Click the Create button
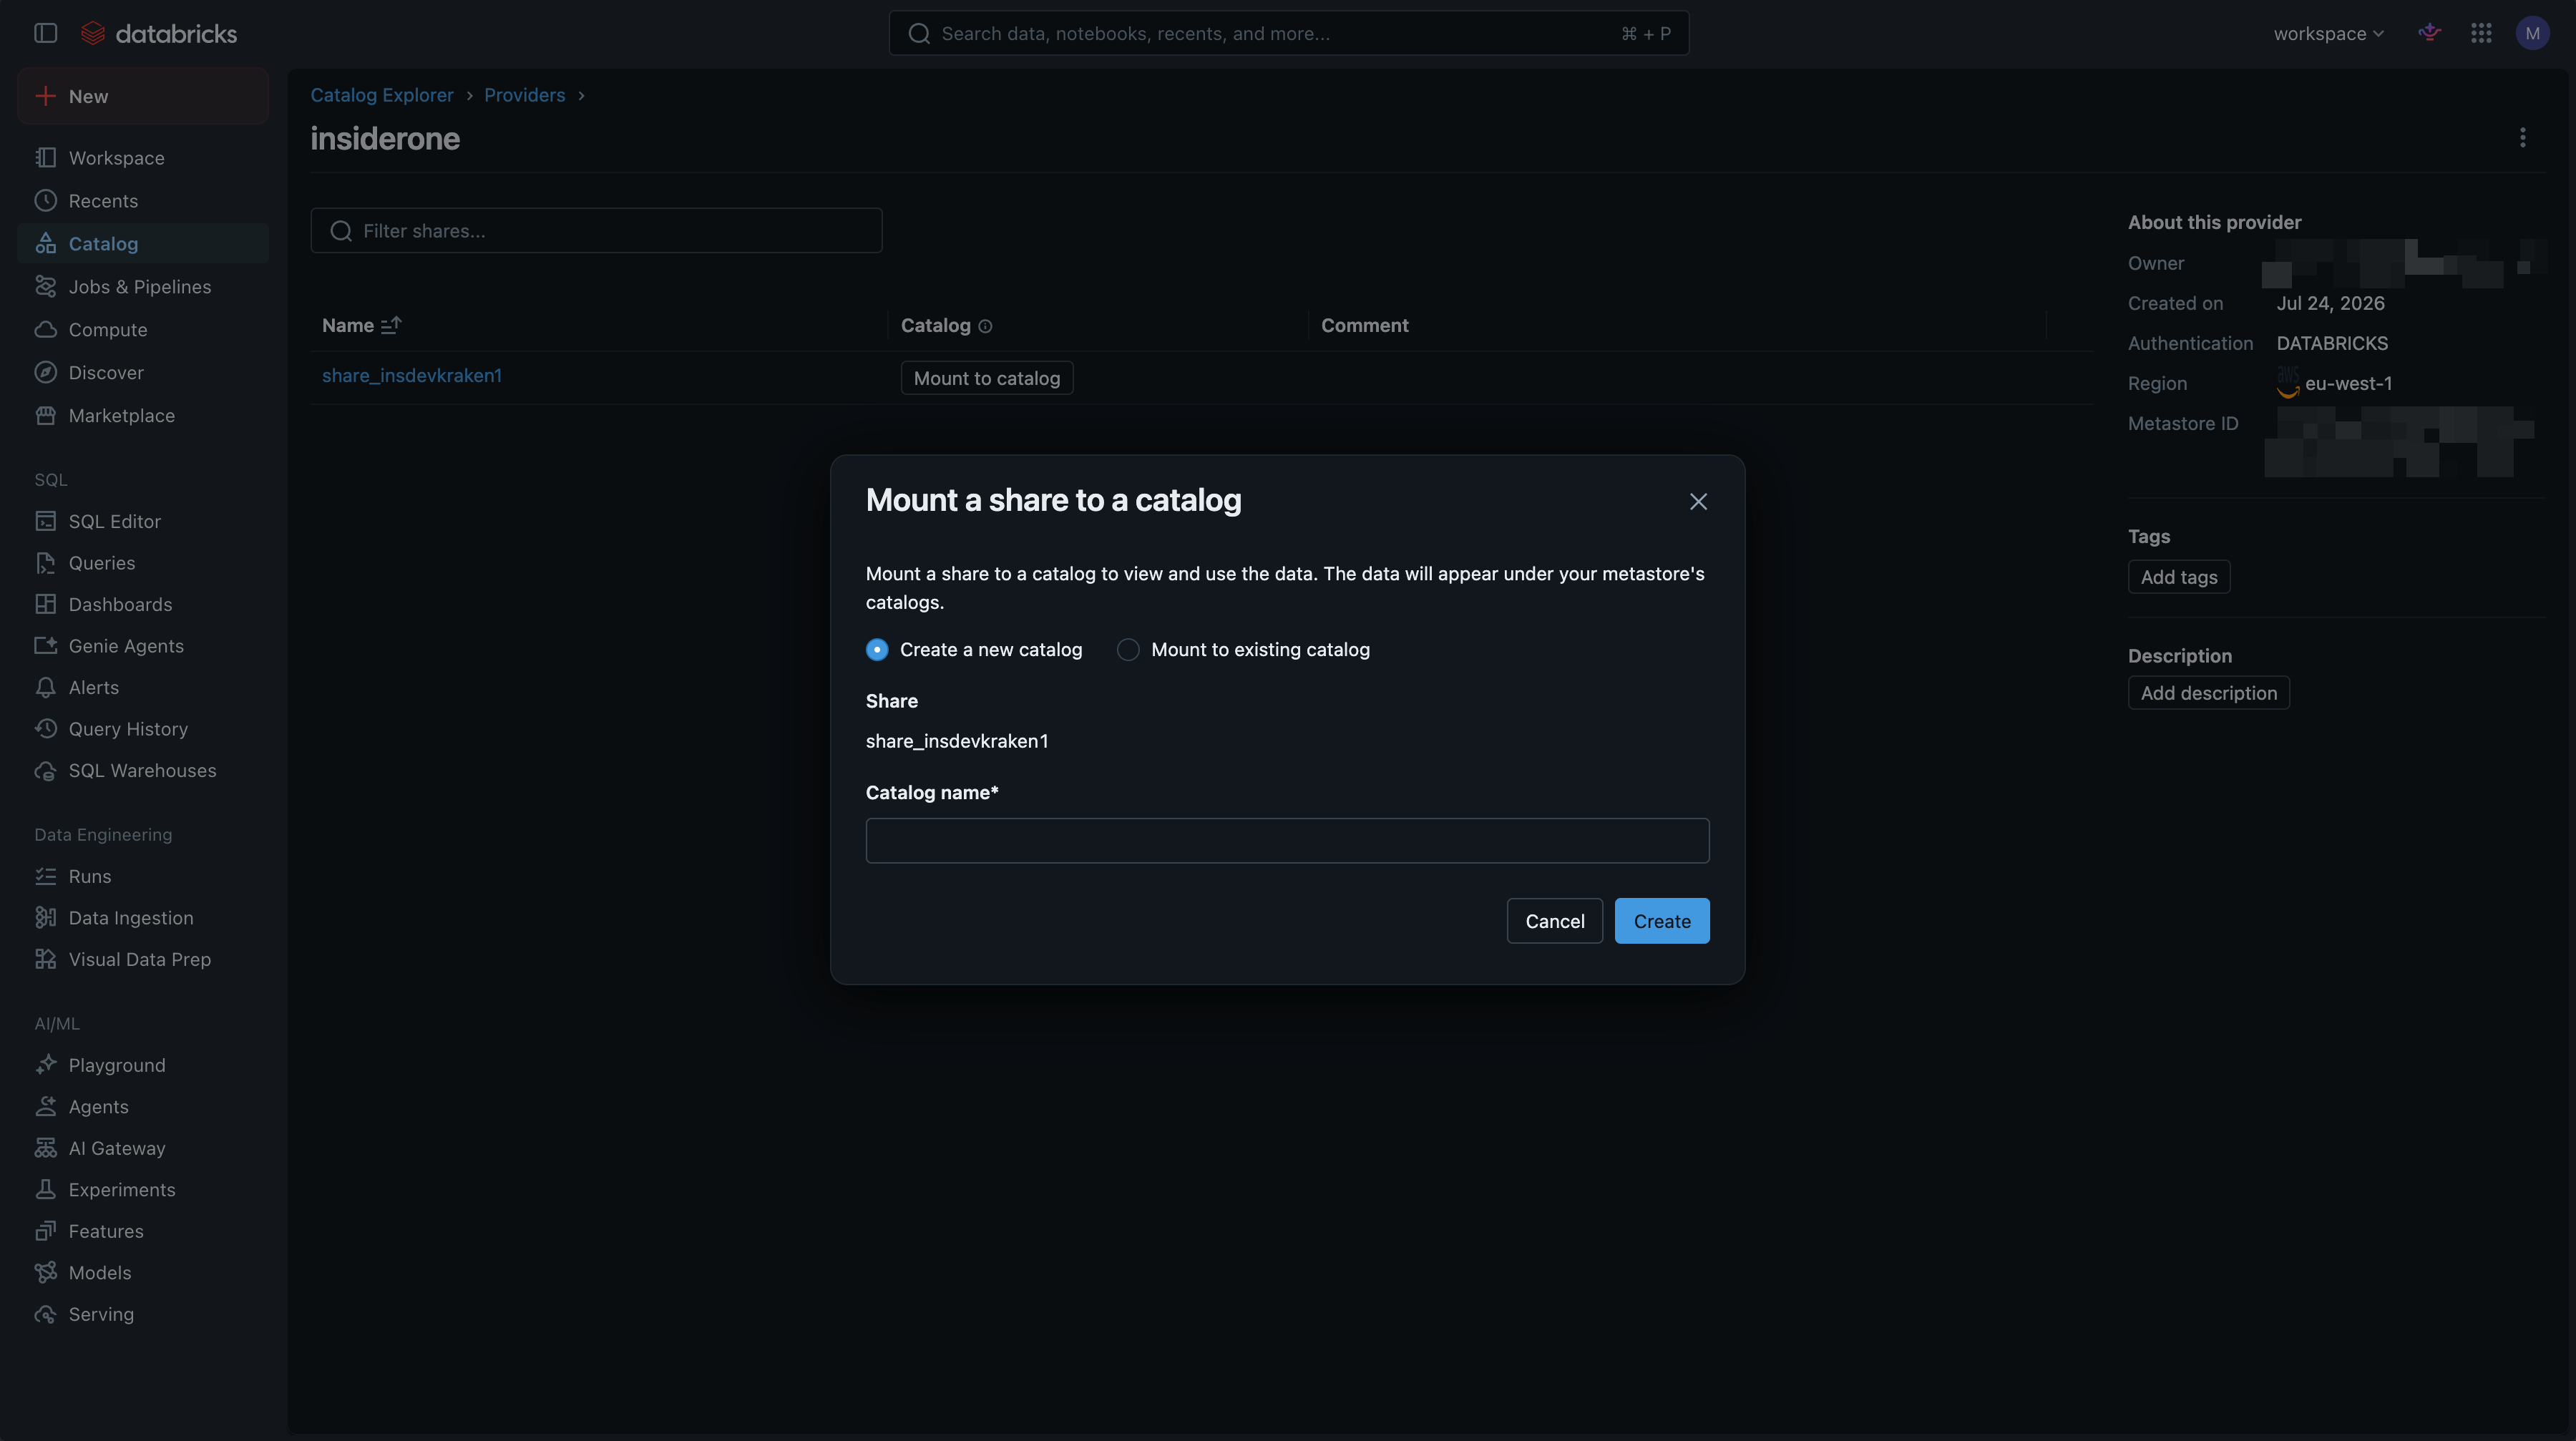Viewport: 2576px width, 1441px height. coord(1662,920)
